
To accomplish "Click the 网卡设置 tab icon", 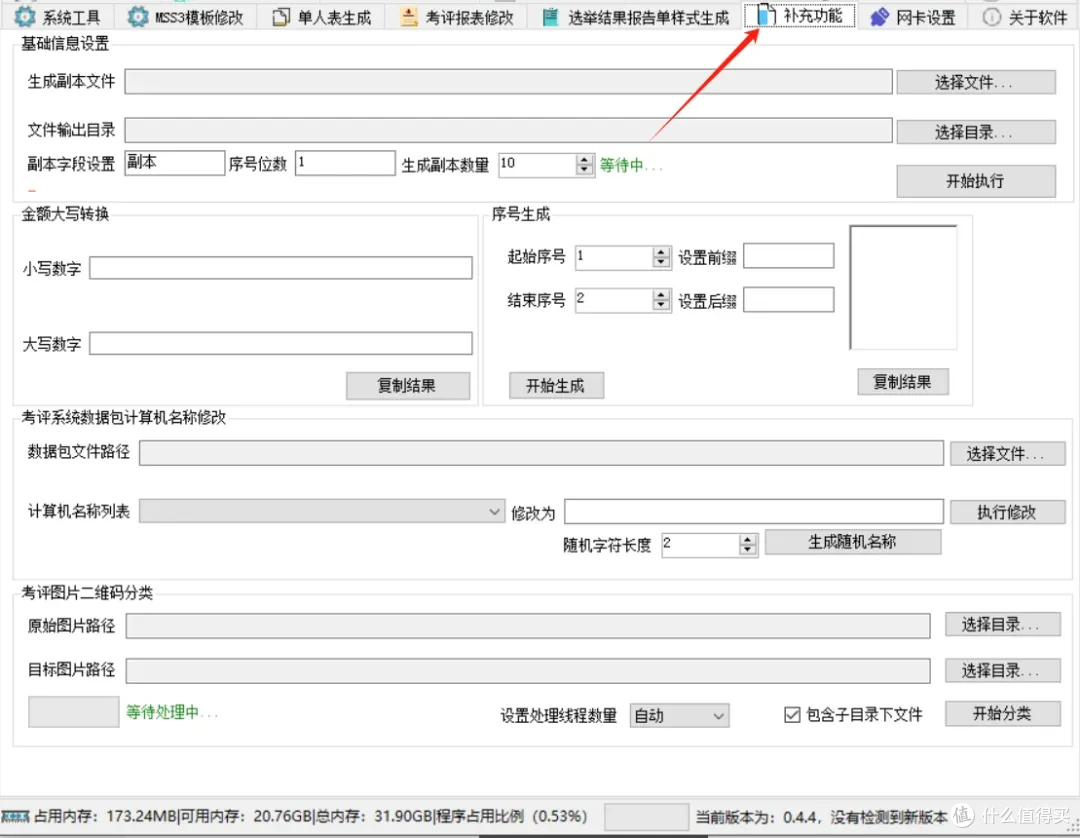I will pyautogui.click(x=880, y=17).
